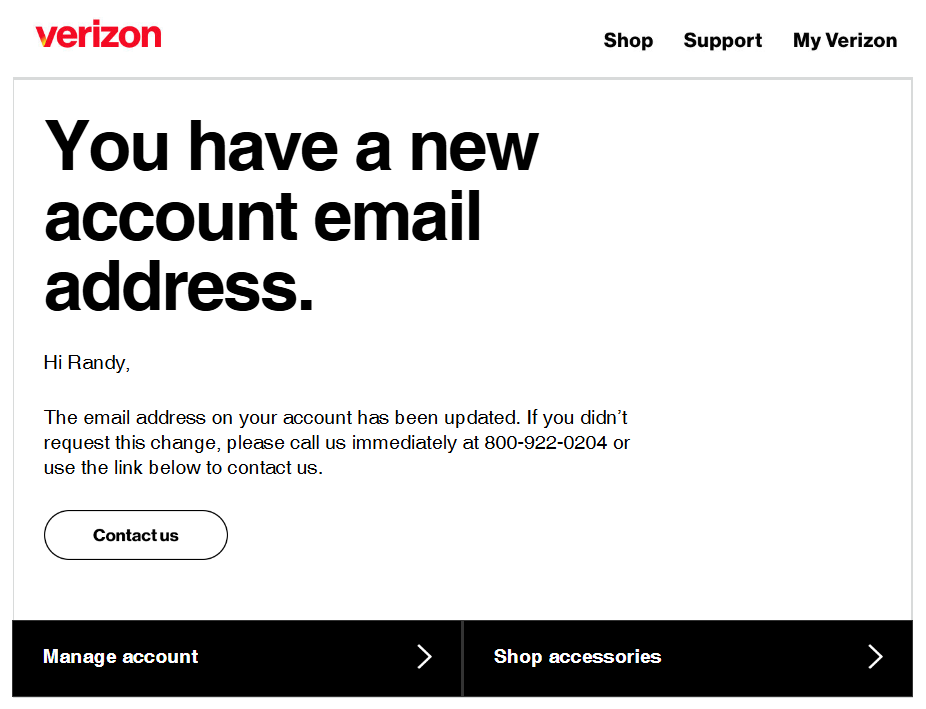This screenshot has height=709, width=926.
Task: Click the 'account email' headline line
Action: point(263,215)
